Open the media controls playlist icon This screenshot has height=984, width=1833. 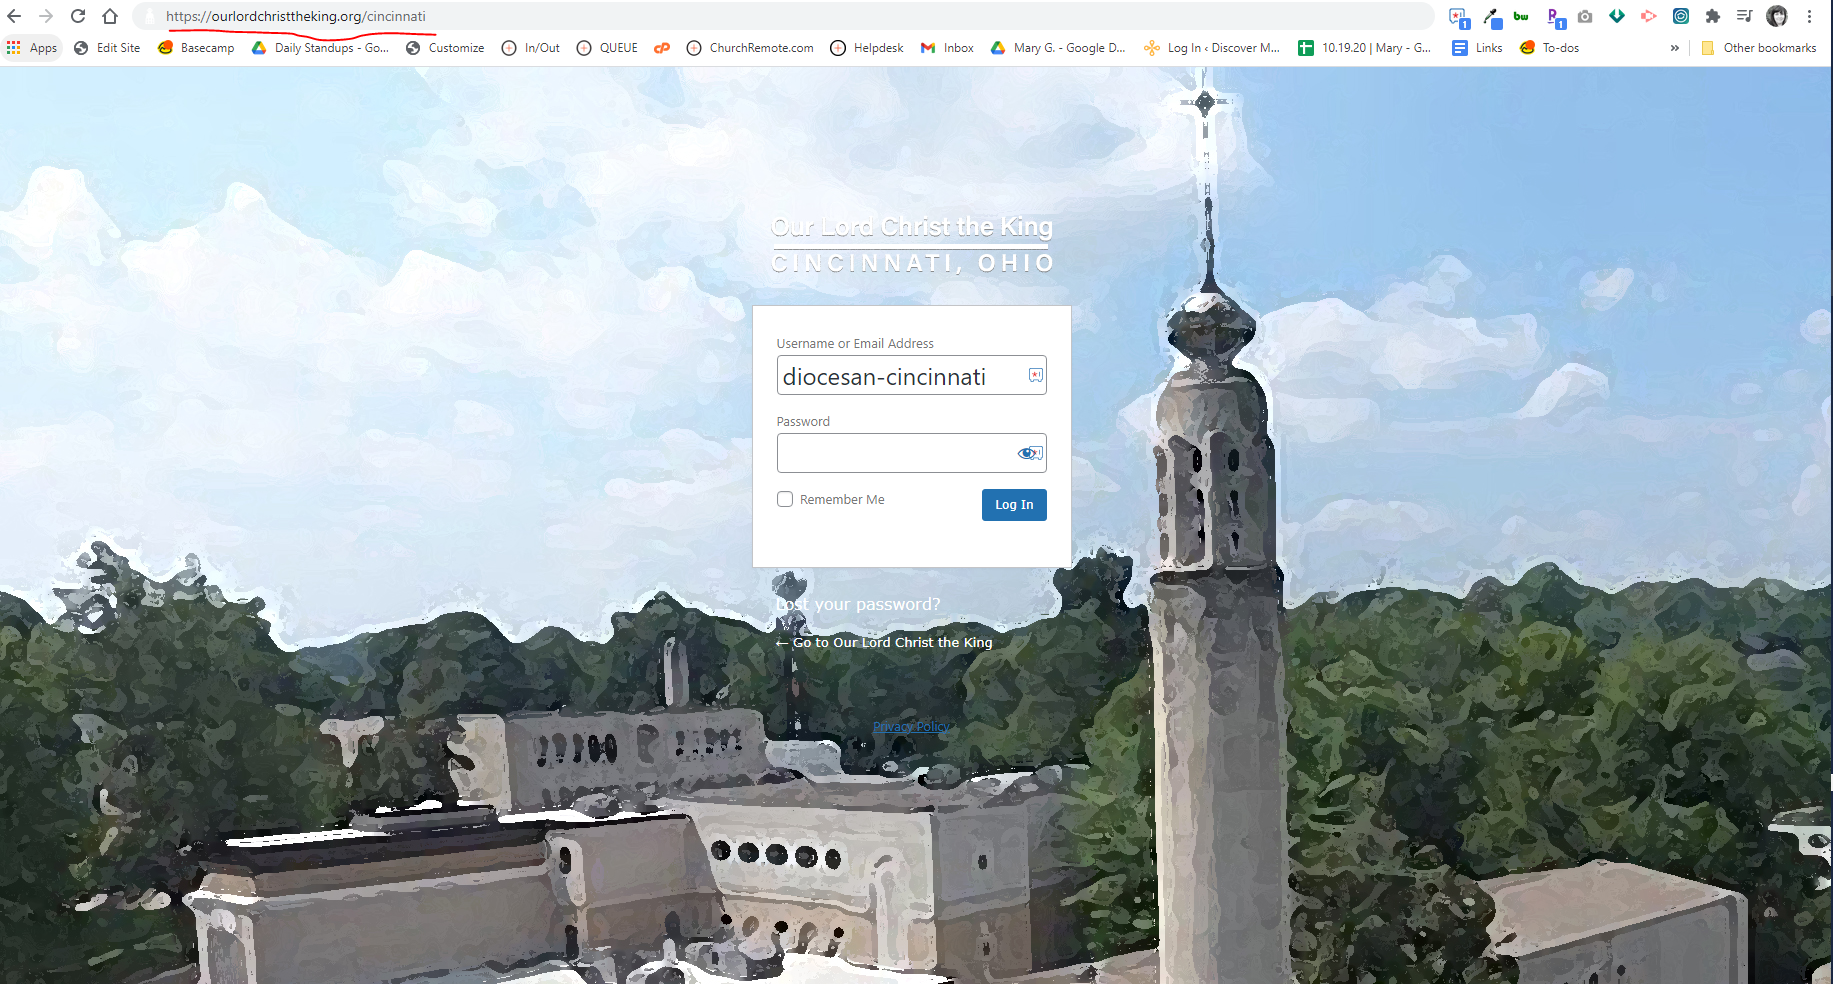[1744, 16]
